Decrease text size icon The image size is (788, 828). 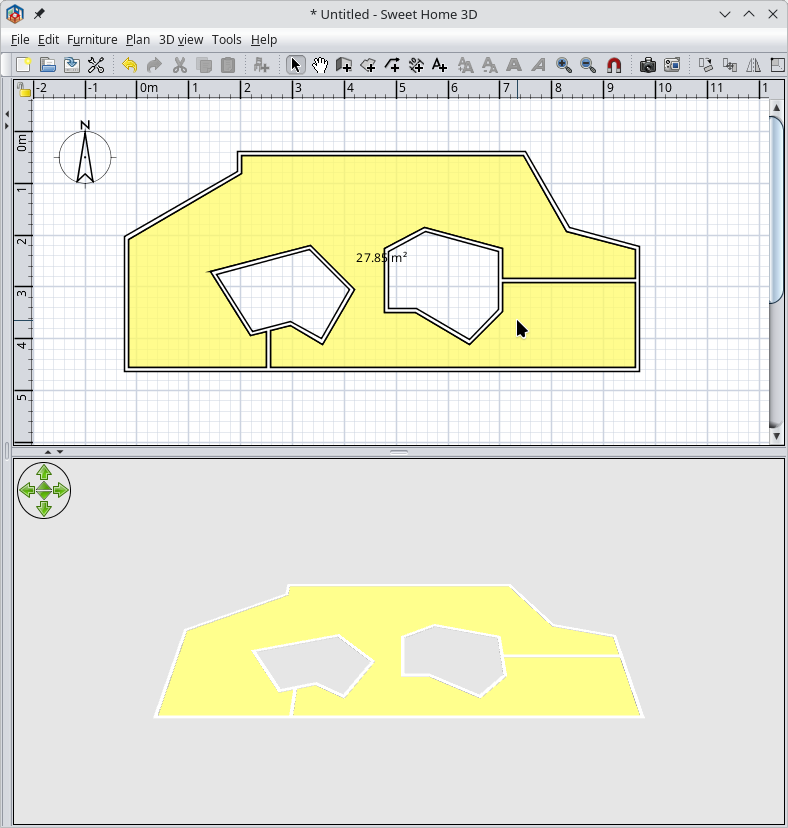490,65
